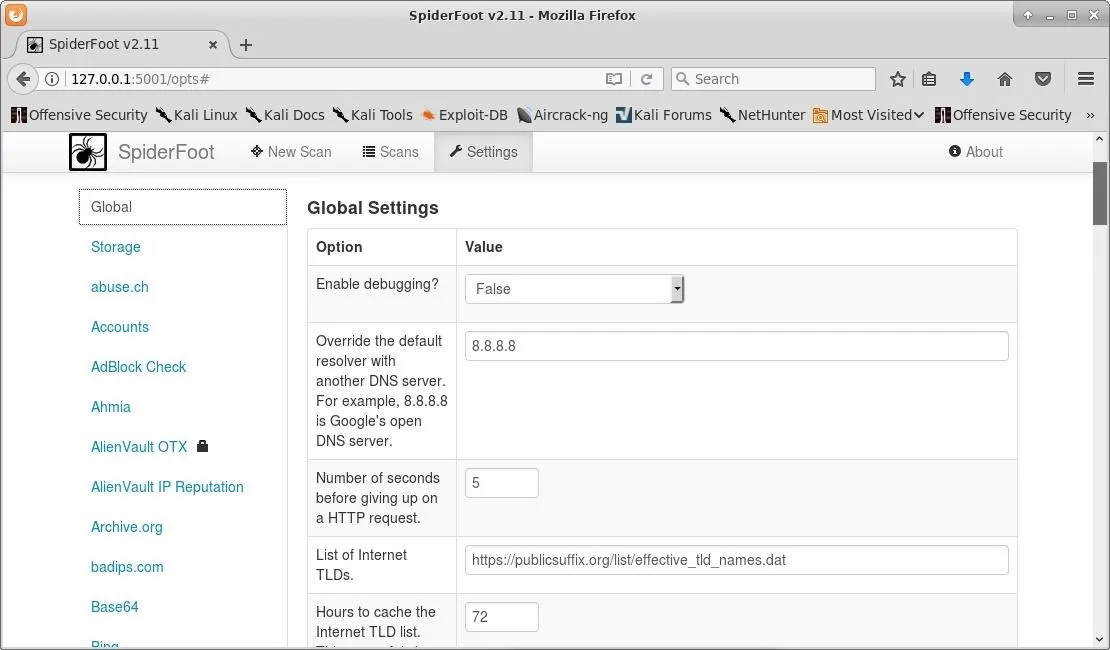The height and width of the screenshot is (650, 1110).
Task: Open a new browser tab with plus icon
Action: click(x=246, y=45)
